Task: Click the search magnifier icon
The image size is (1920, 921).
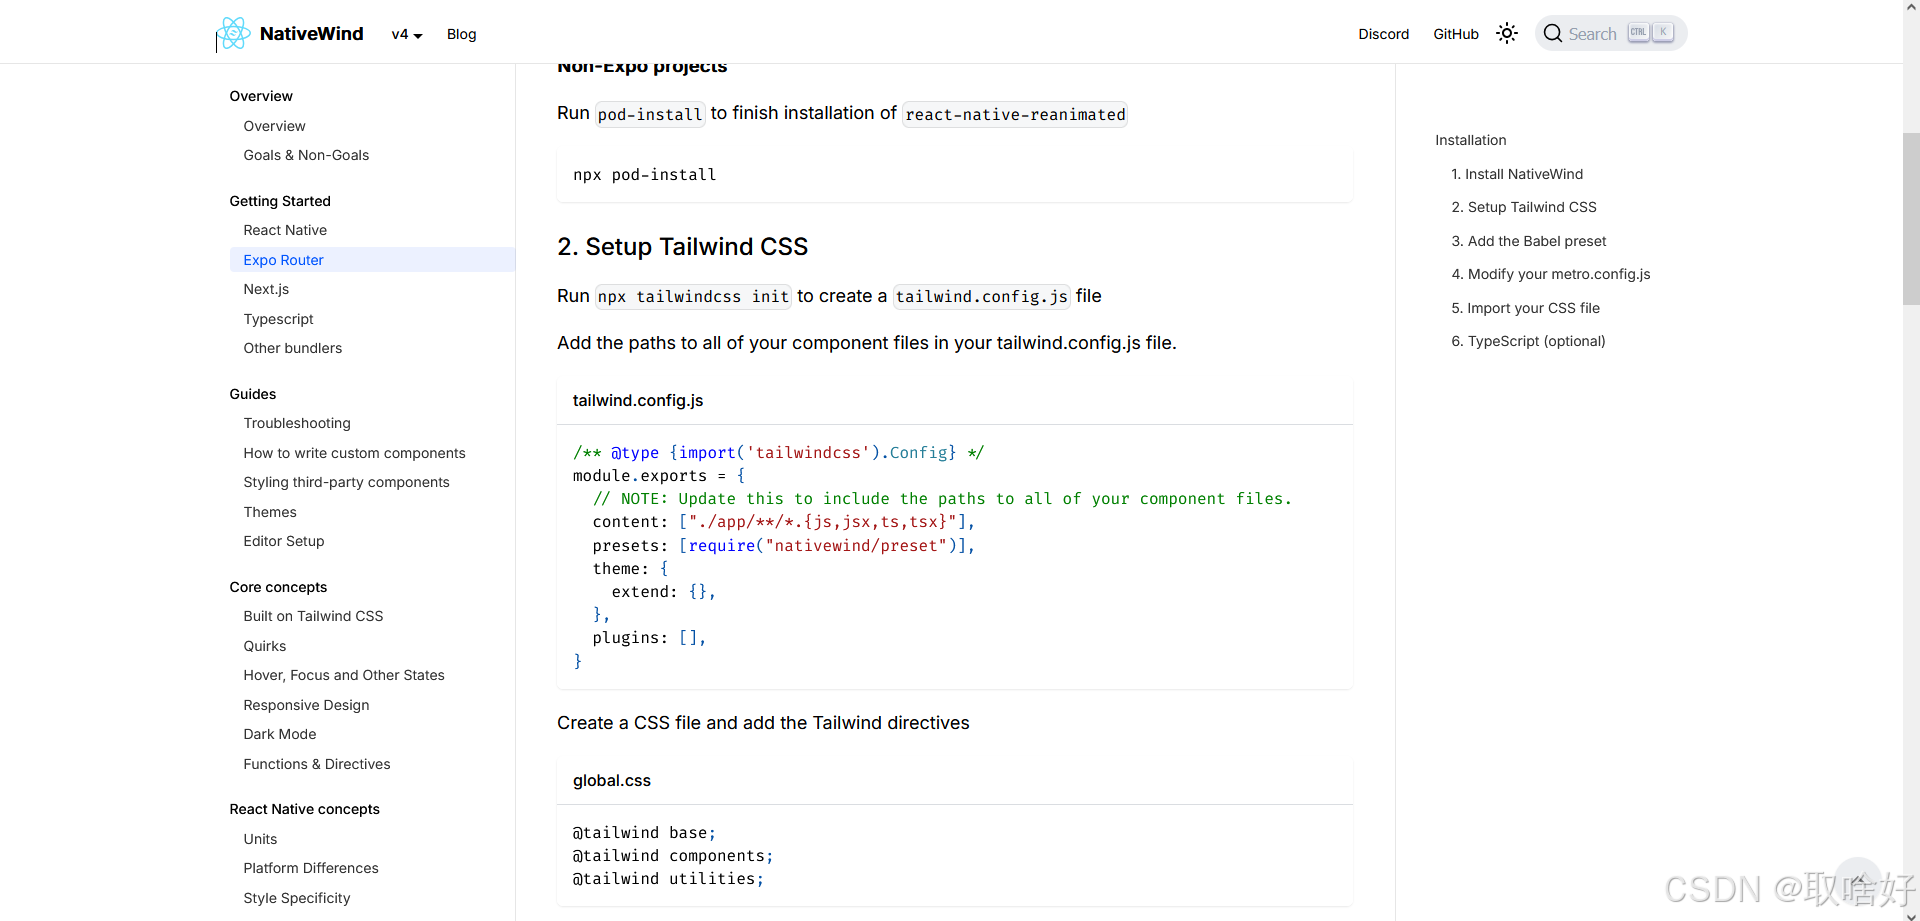Action: click(1552, 33)
